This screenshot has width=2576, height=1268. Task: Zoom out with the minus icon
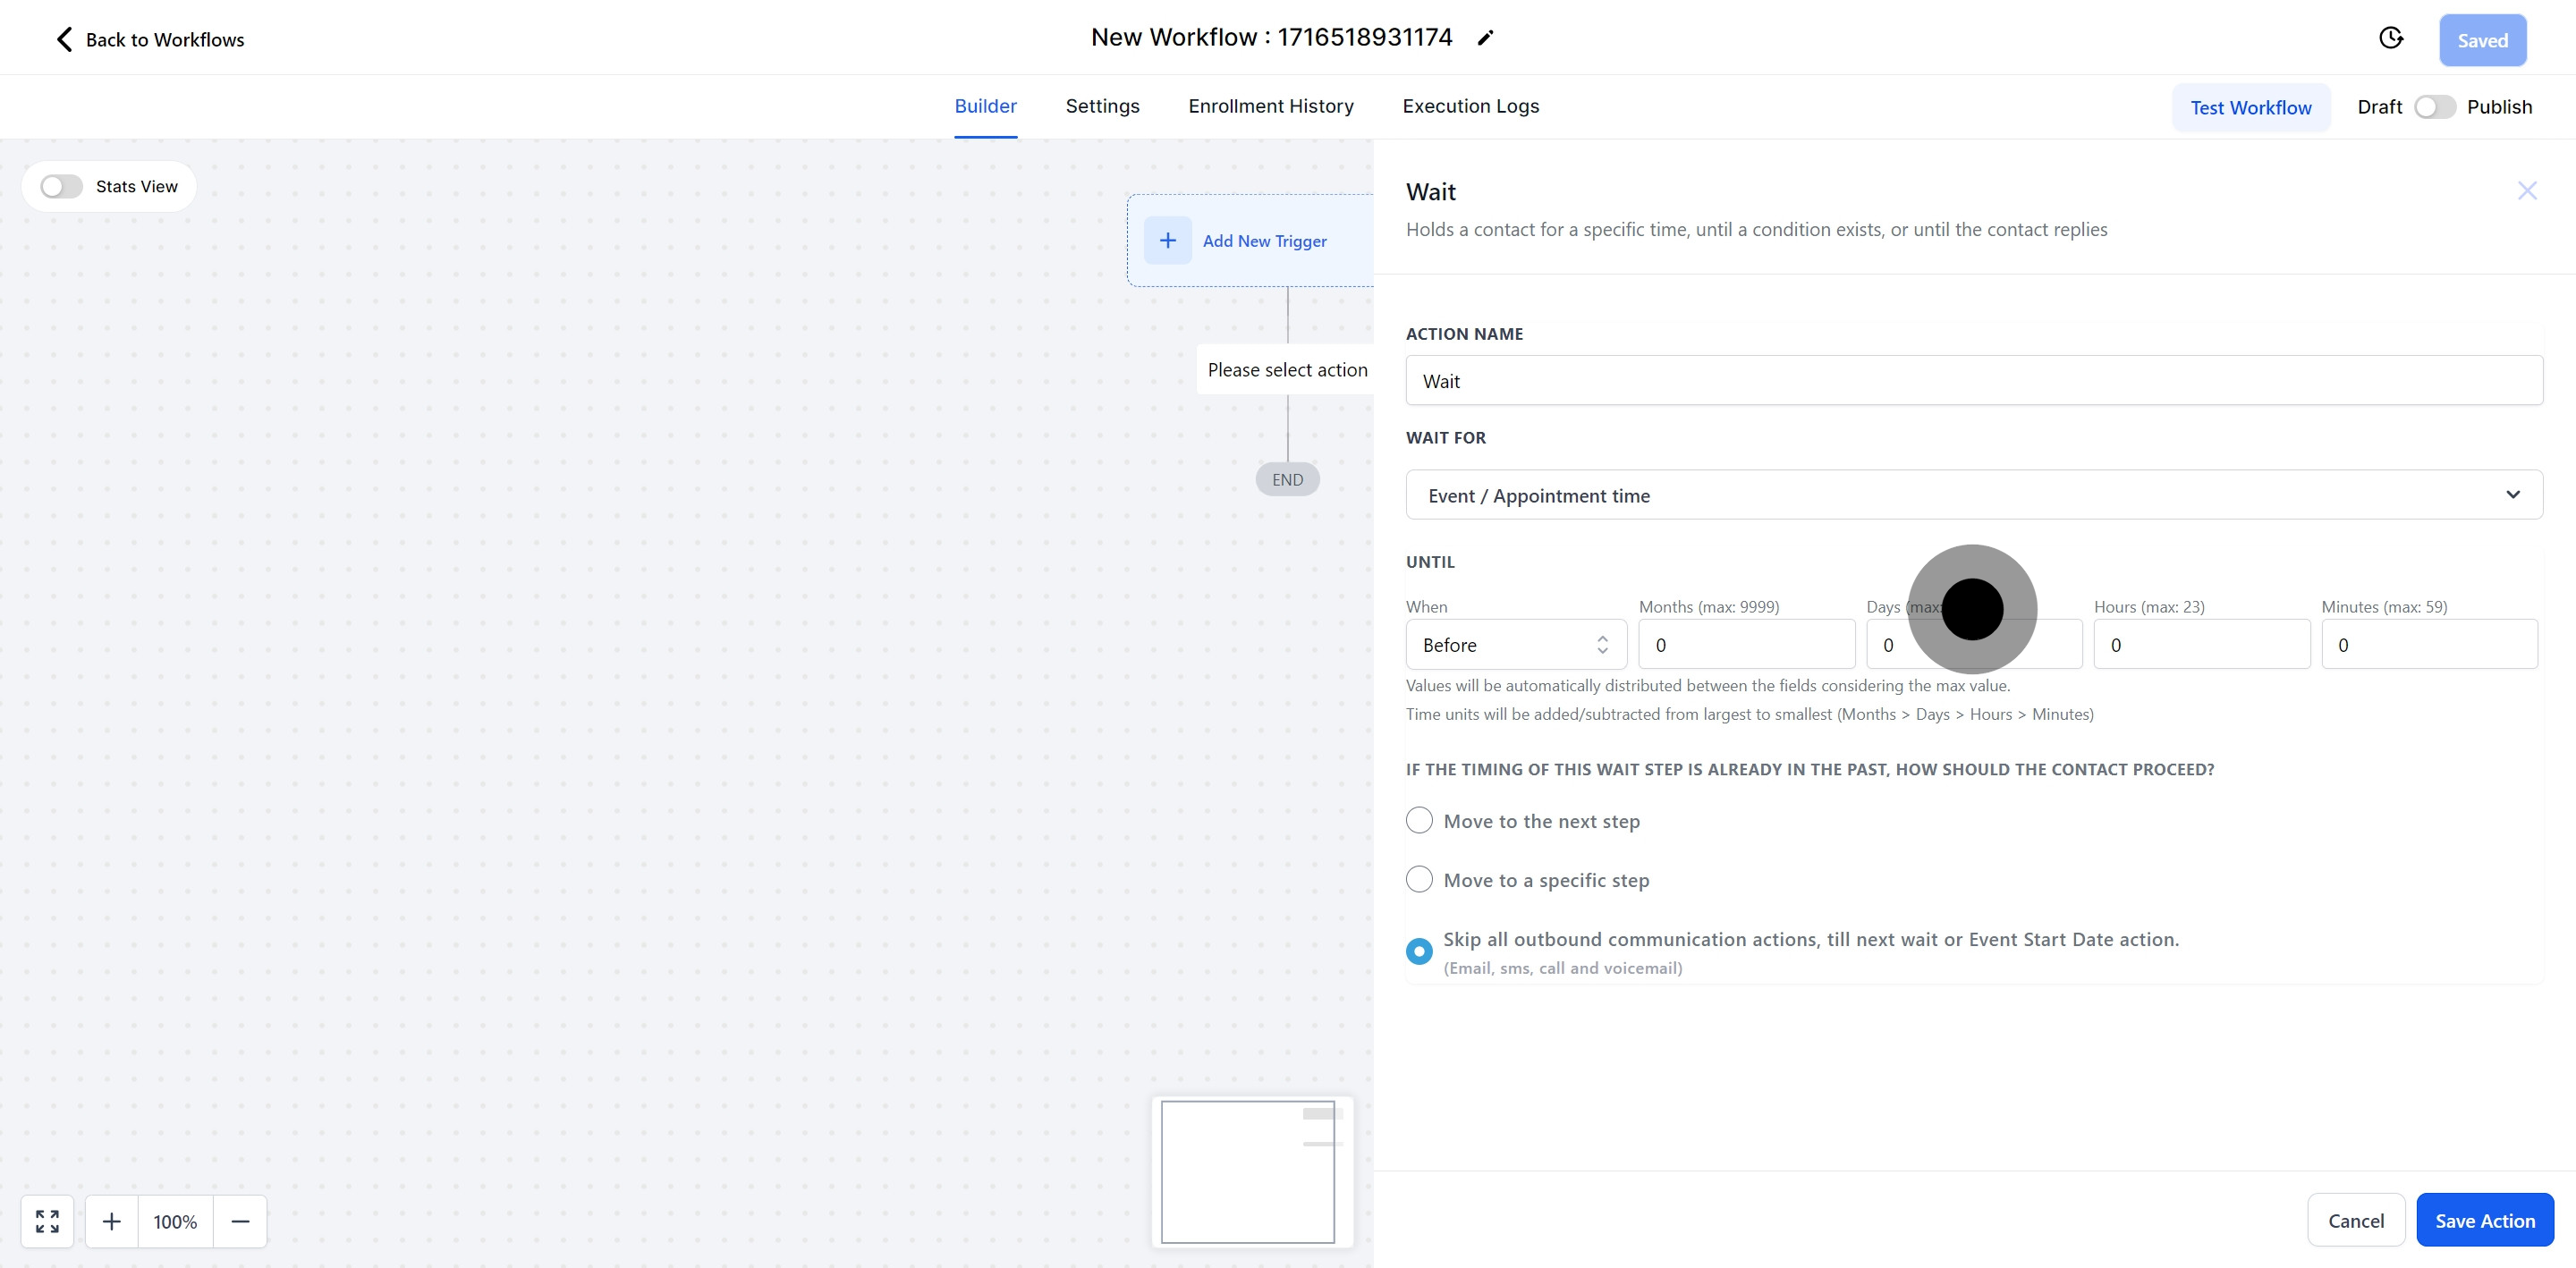coord(240,1221)
